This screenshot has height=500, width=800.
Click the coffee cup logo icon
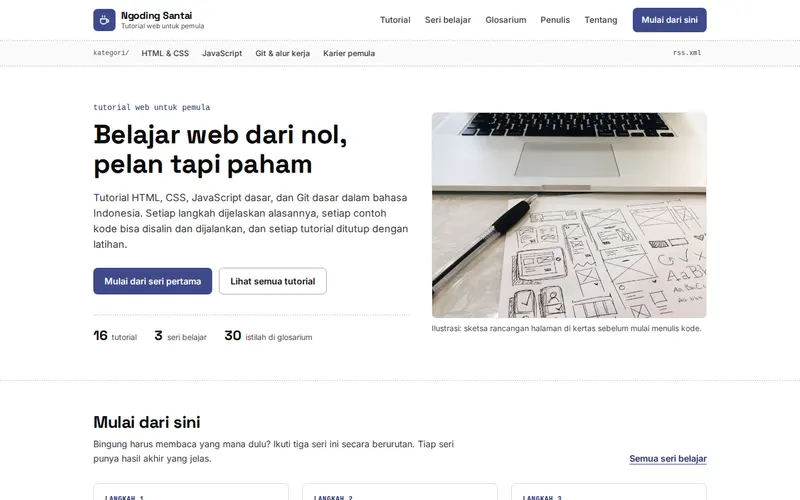104,20
